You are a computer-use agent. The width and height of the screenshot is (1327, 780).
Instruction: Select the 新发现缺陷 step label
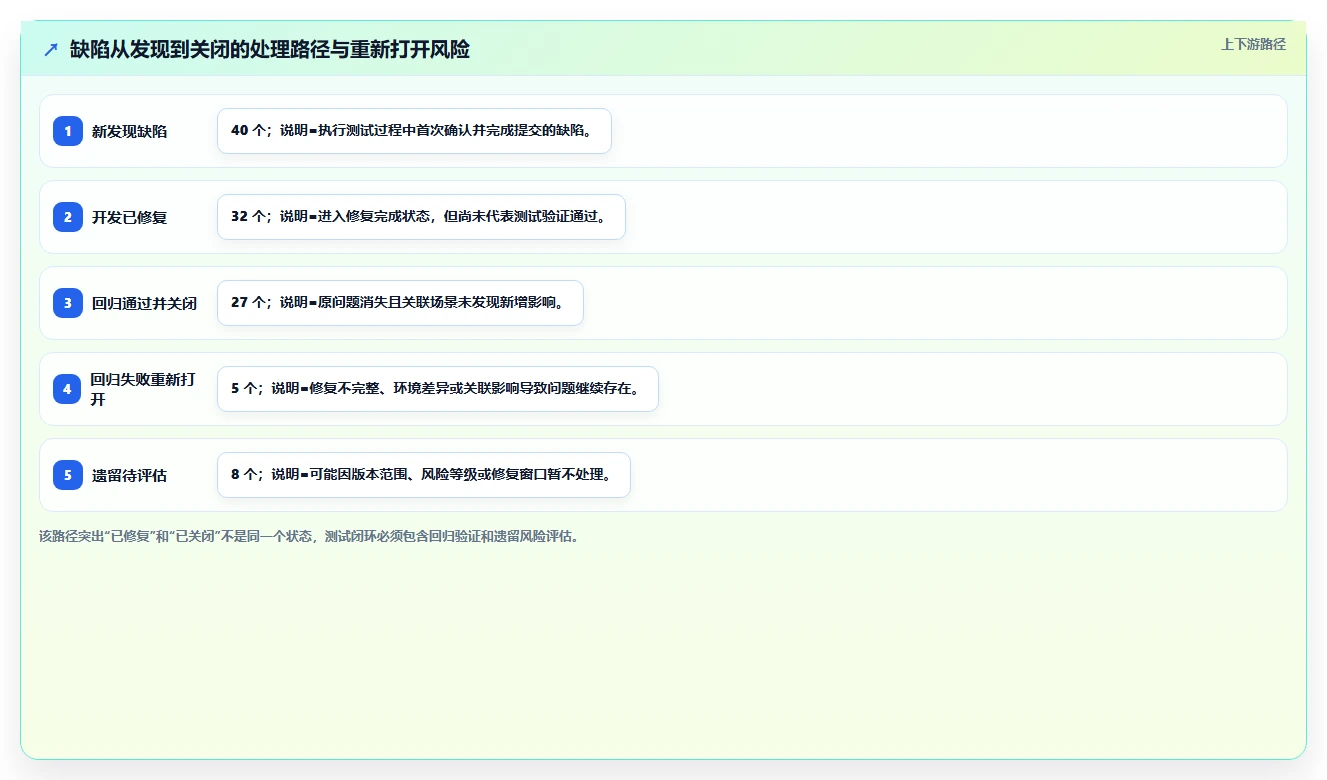point(130,132)
